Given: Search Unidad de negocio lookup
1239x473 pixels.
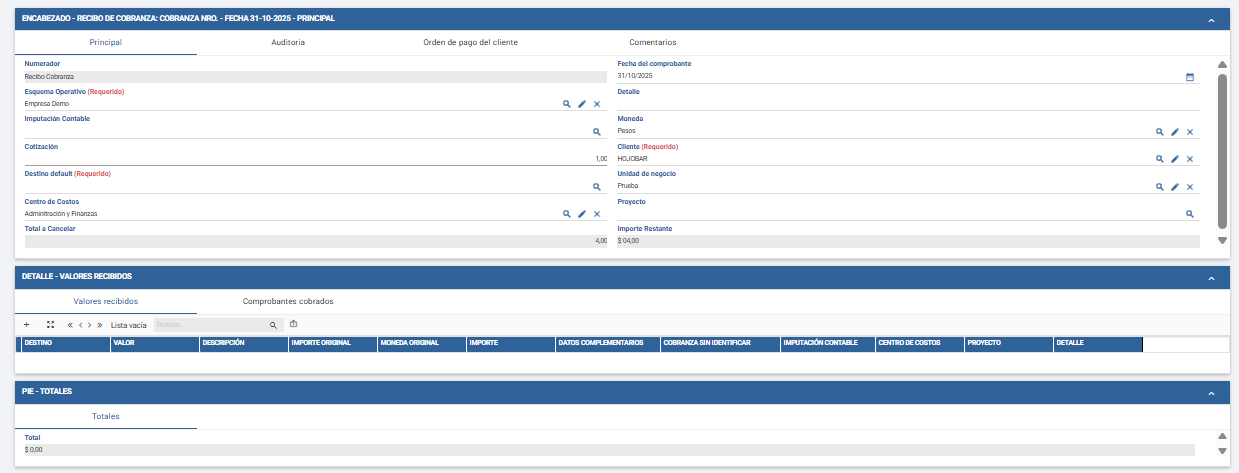Looking at the screenshot, I should click(1160, 187).
